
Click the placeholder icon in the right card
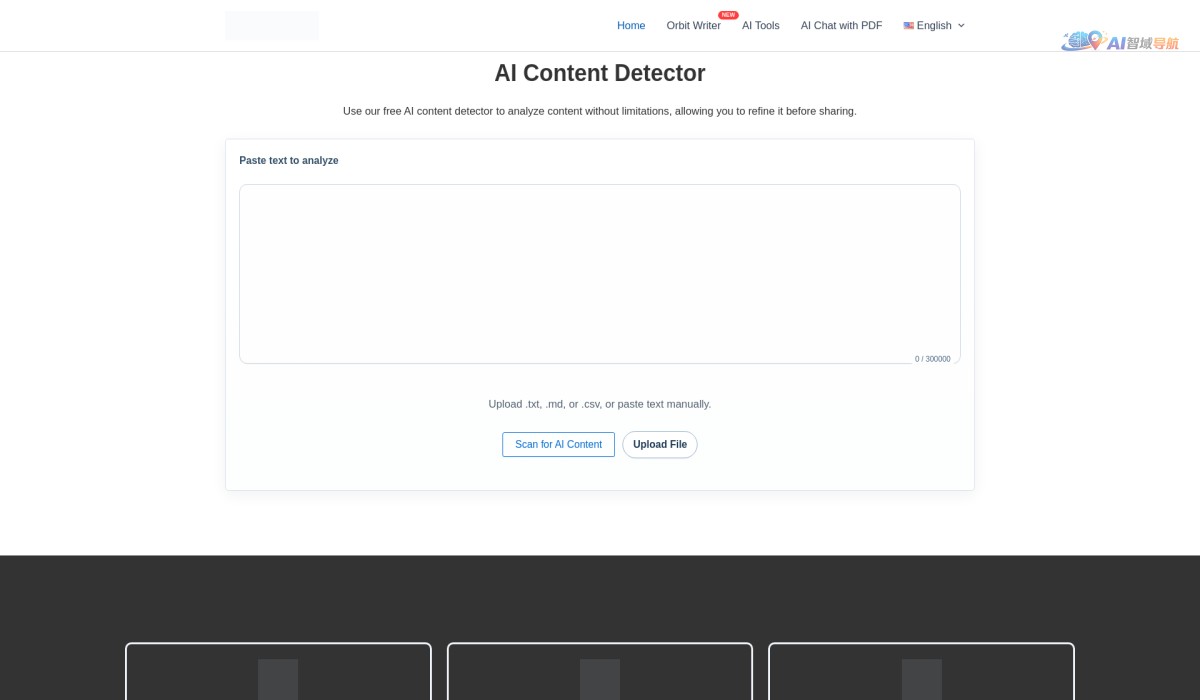[x=921, y=679]
